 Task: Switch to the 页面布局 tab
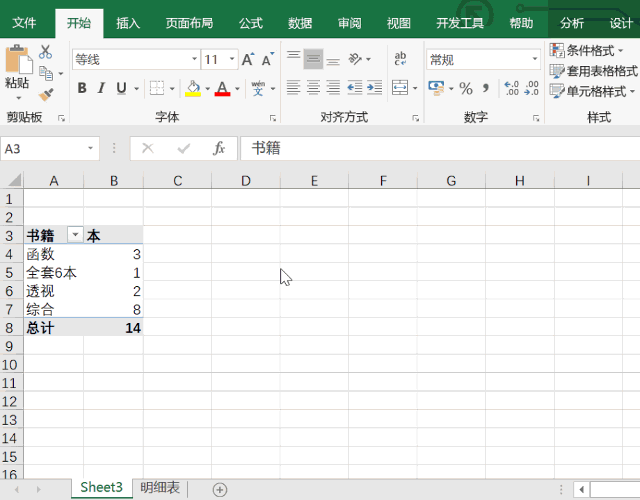[189, 23]
